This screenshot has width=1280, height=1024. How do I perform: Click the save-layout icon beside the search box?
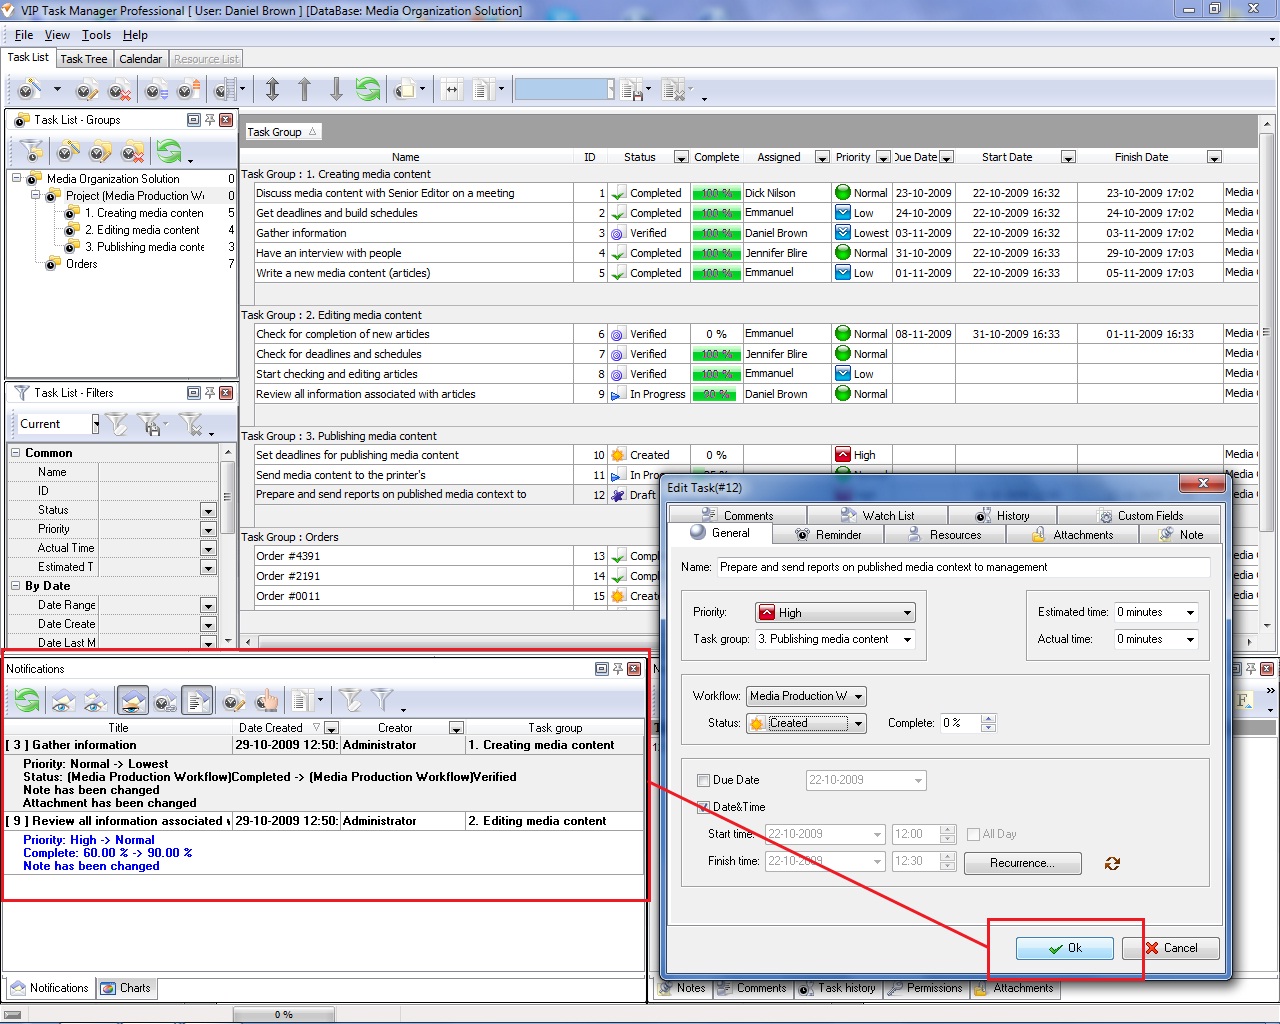point(632,91)
